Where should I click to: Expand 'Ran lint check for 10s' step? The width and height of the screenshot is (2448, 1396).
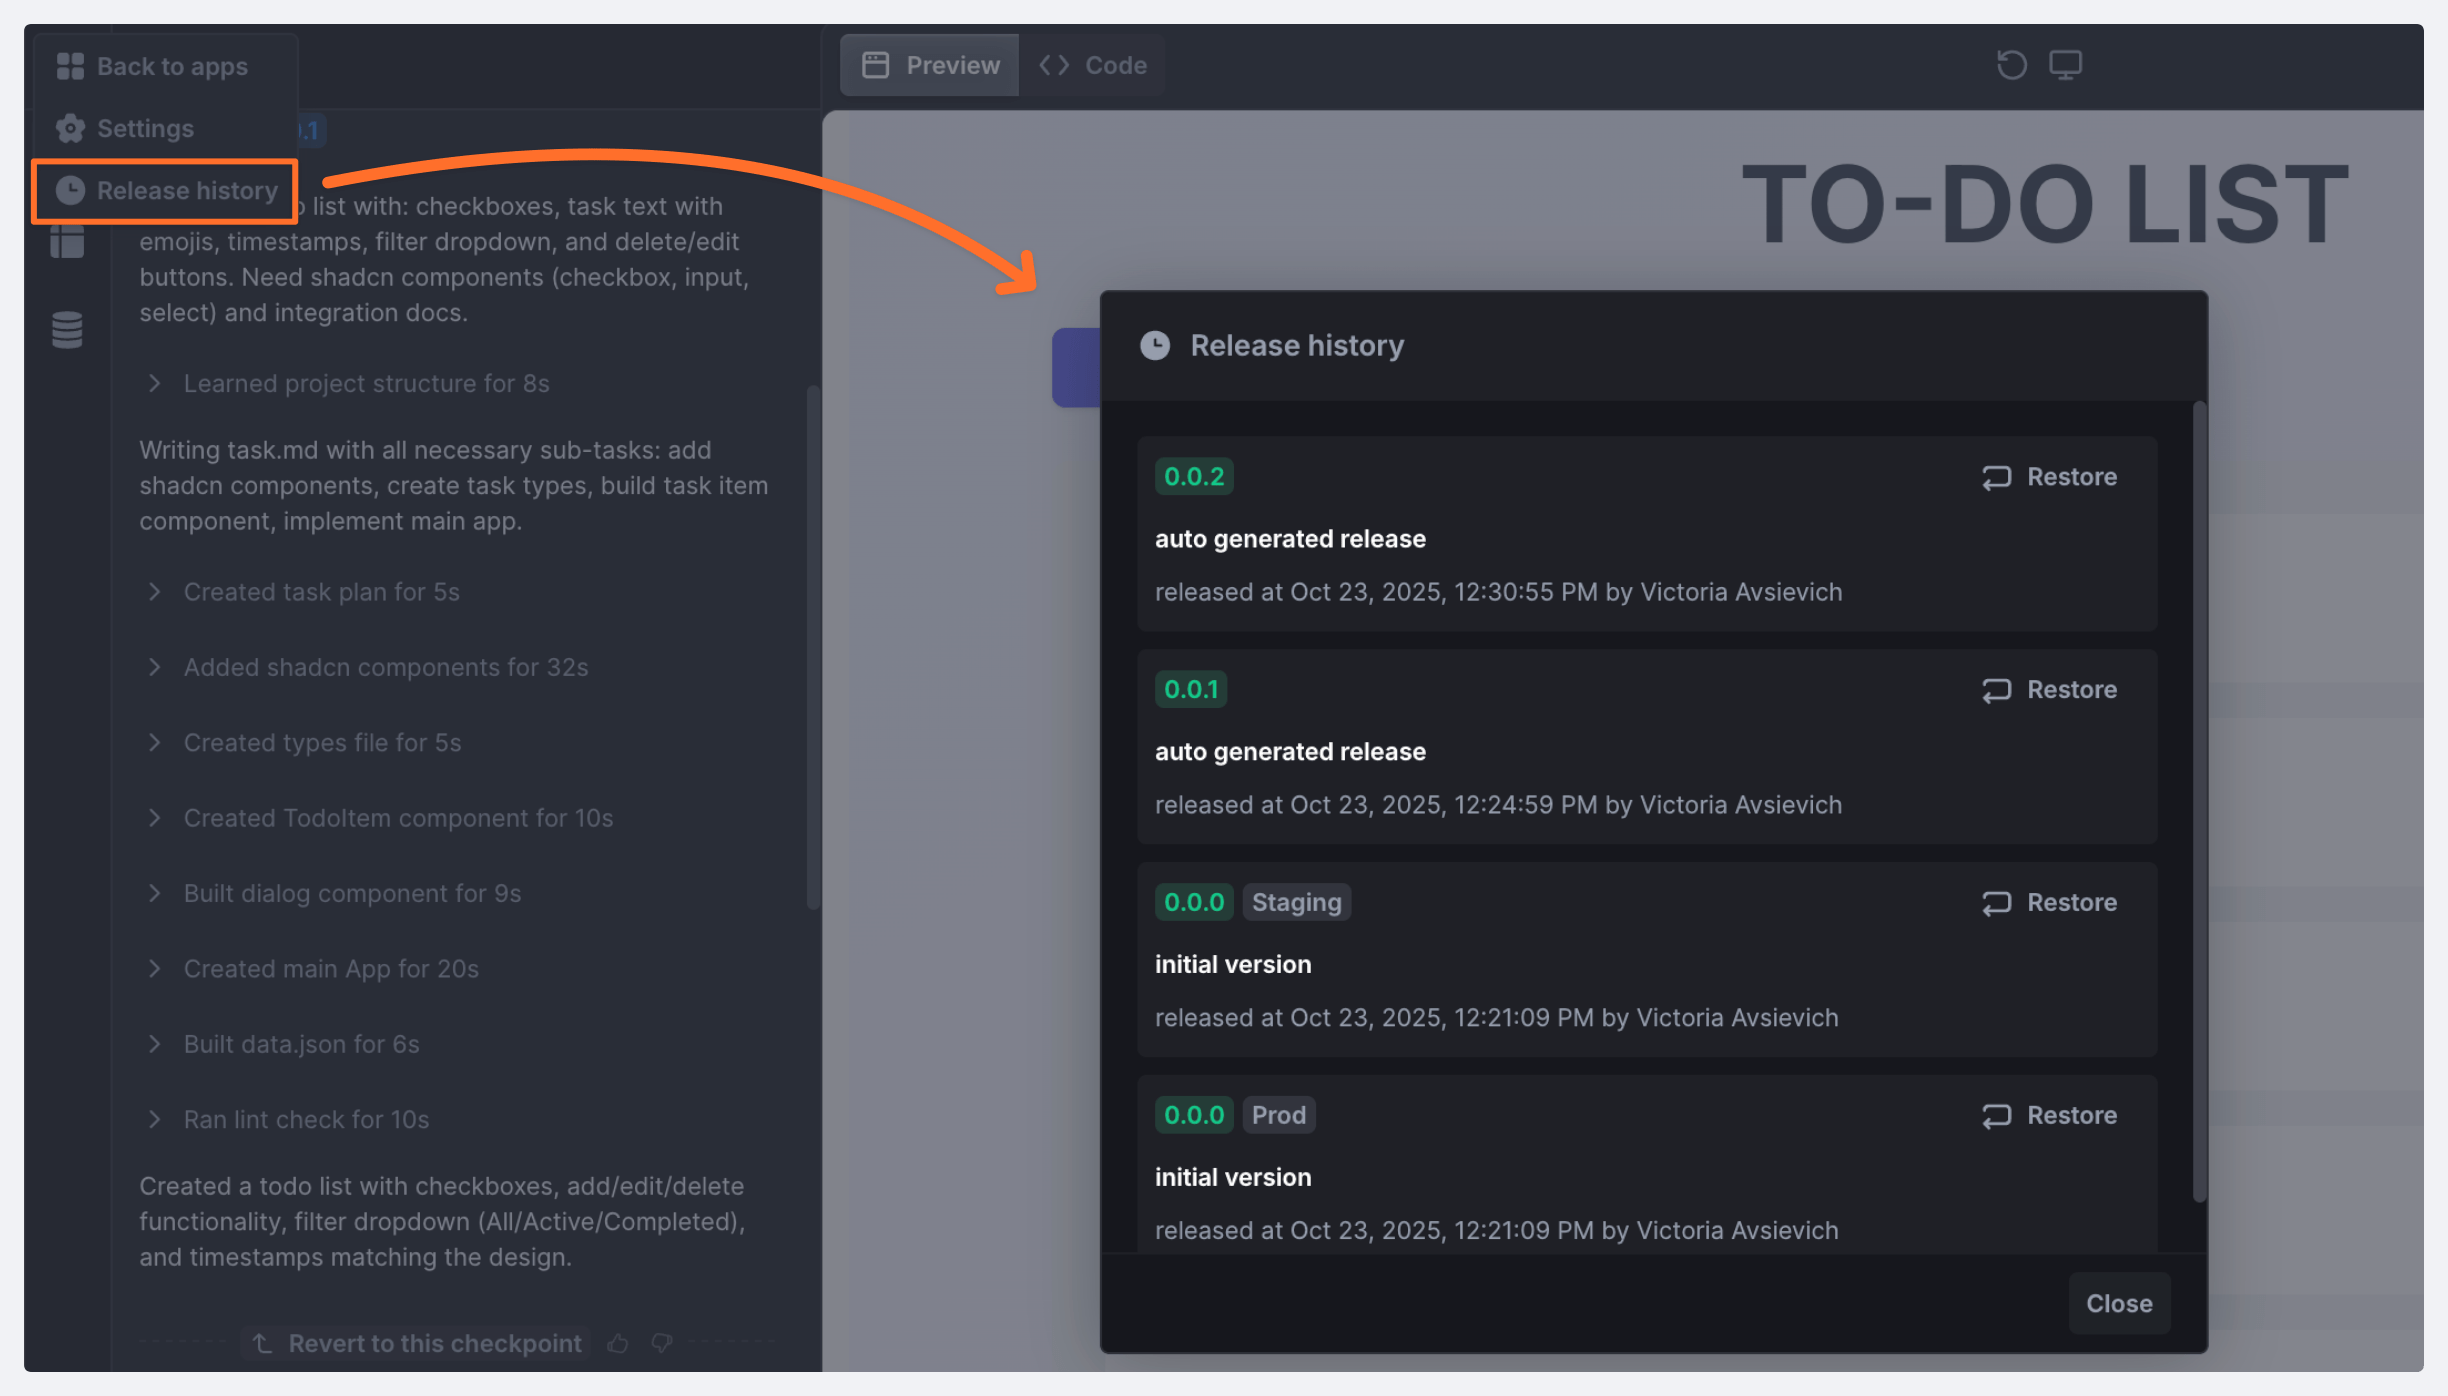pos(155,1119)
